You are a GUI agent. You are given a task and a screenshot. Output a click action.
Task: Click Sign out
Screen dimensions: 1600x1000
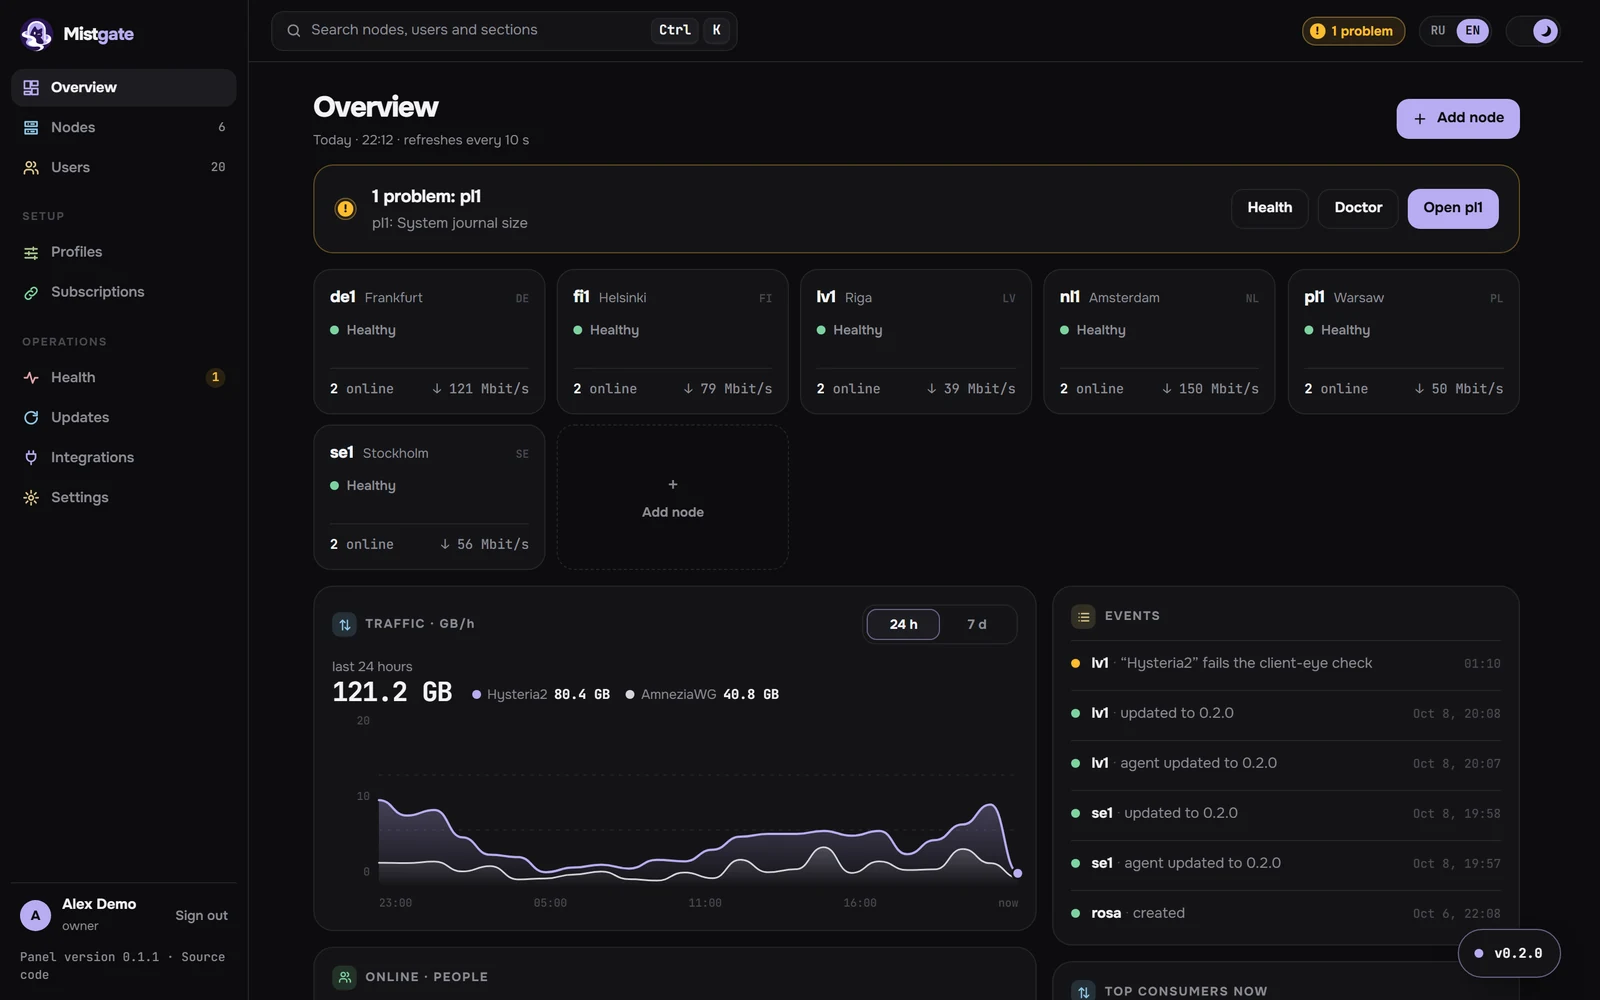click(201, 916)
